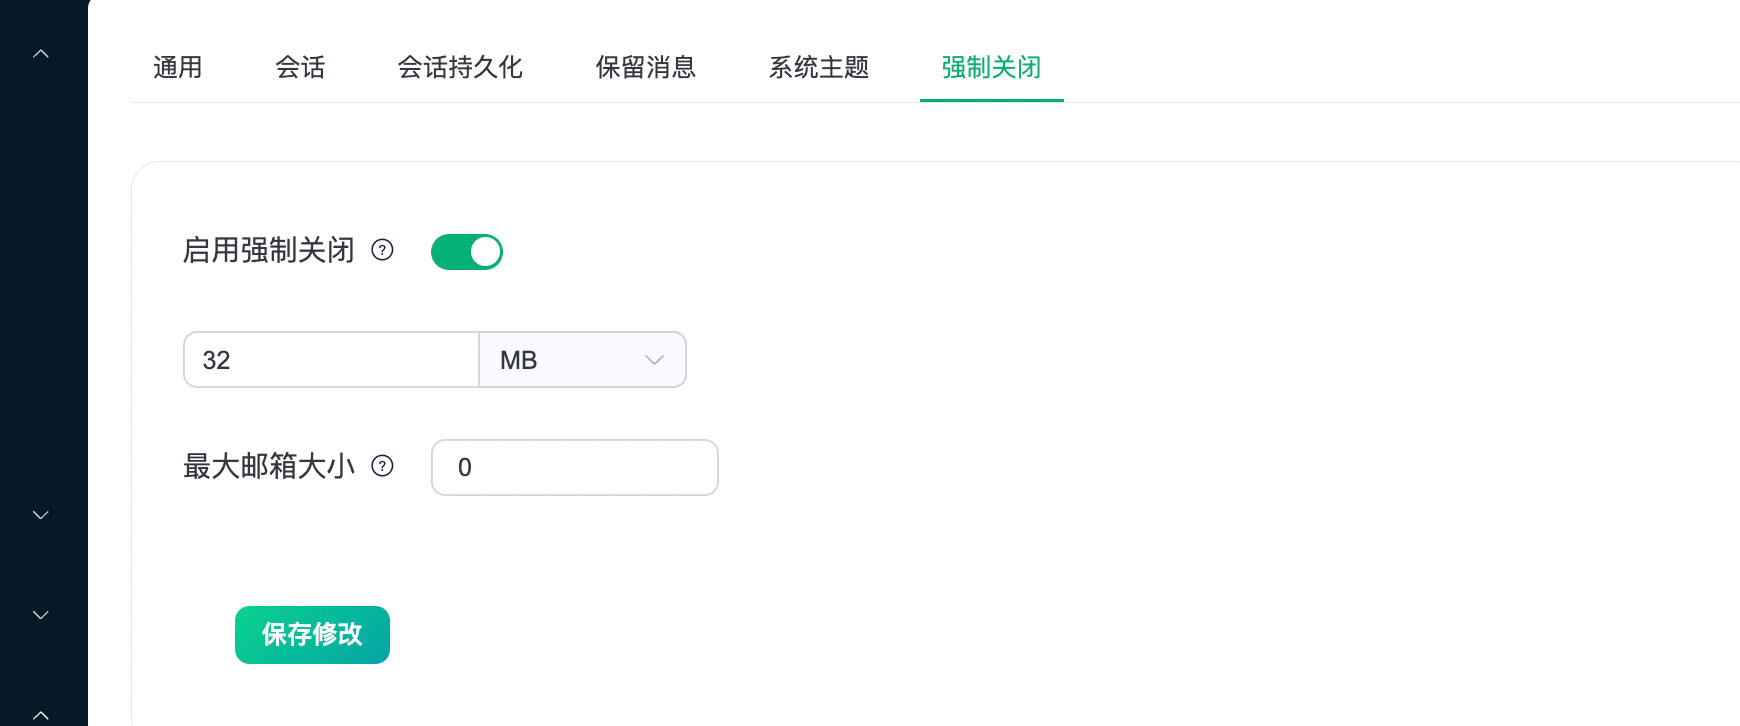Disable the 启用强制关闭 switch
The width and height of the screenshot is (1740, 726).
(x=466, y=252)
